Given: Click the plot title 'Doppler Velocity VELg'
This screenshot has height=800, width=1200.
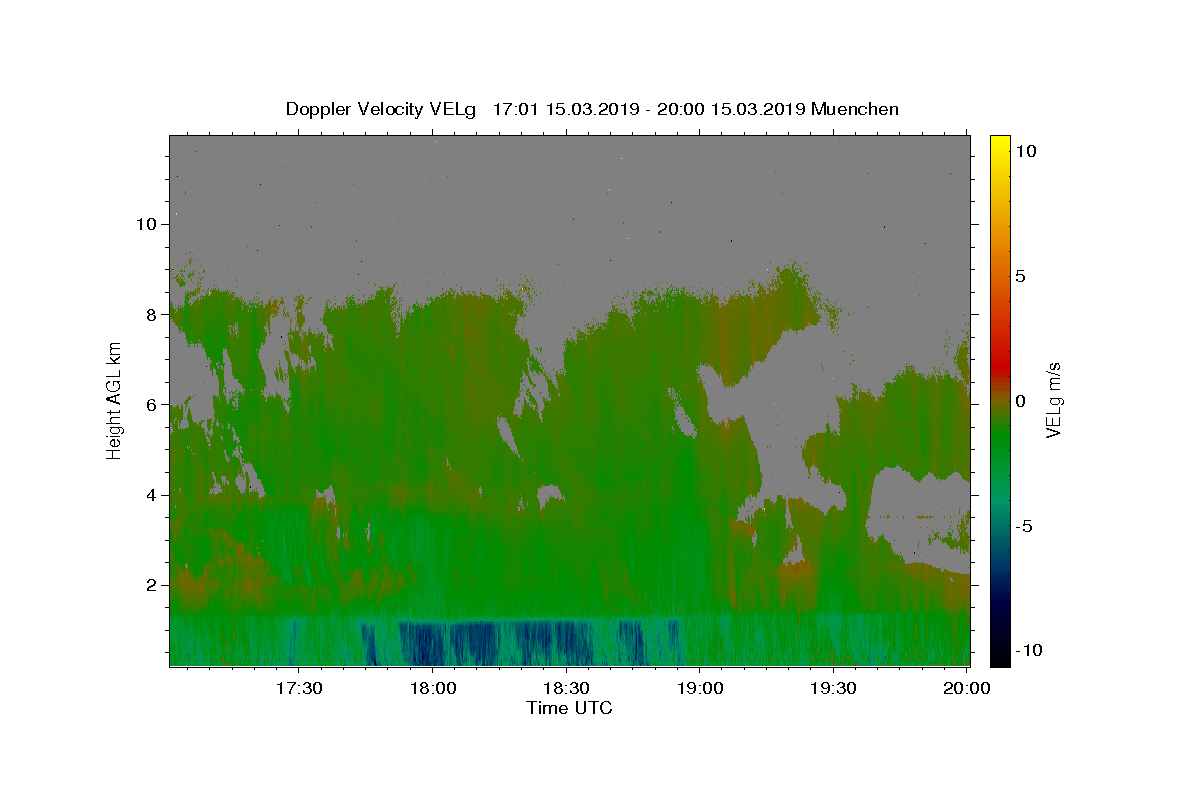Looking at the screenshot, I should pos(382,109).
